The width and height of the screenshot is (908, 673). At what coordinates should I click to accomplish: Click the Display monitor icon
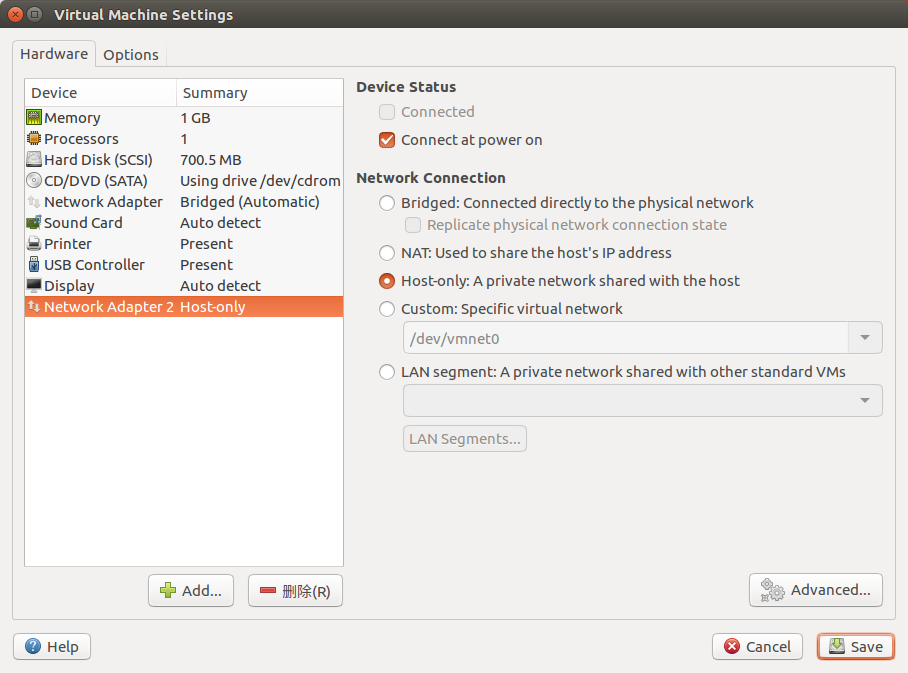pos(34,286)
